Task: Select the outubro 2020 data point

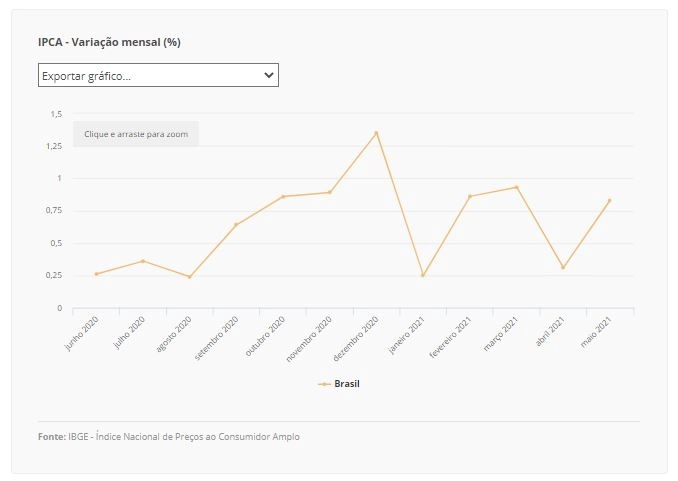Action: [x=283, y=196]
